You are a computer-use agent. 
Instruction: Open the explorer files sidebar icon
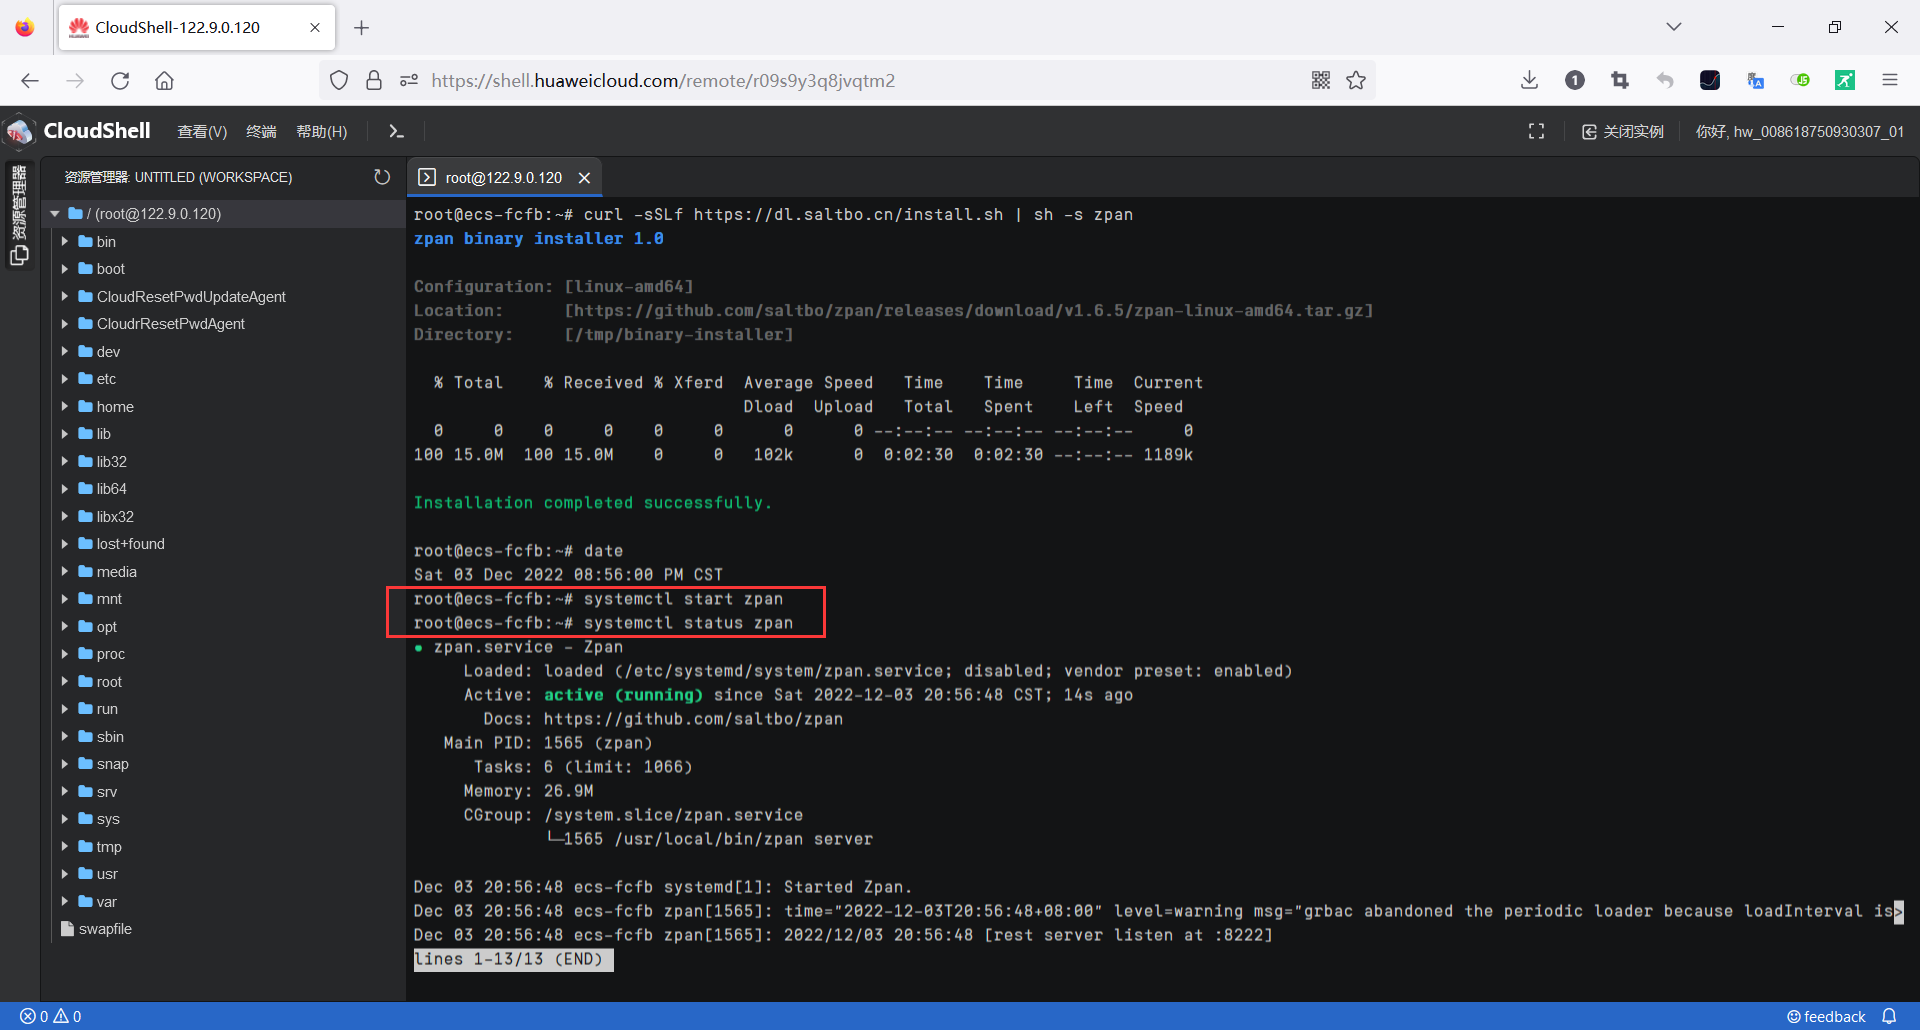point(19,255)
